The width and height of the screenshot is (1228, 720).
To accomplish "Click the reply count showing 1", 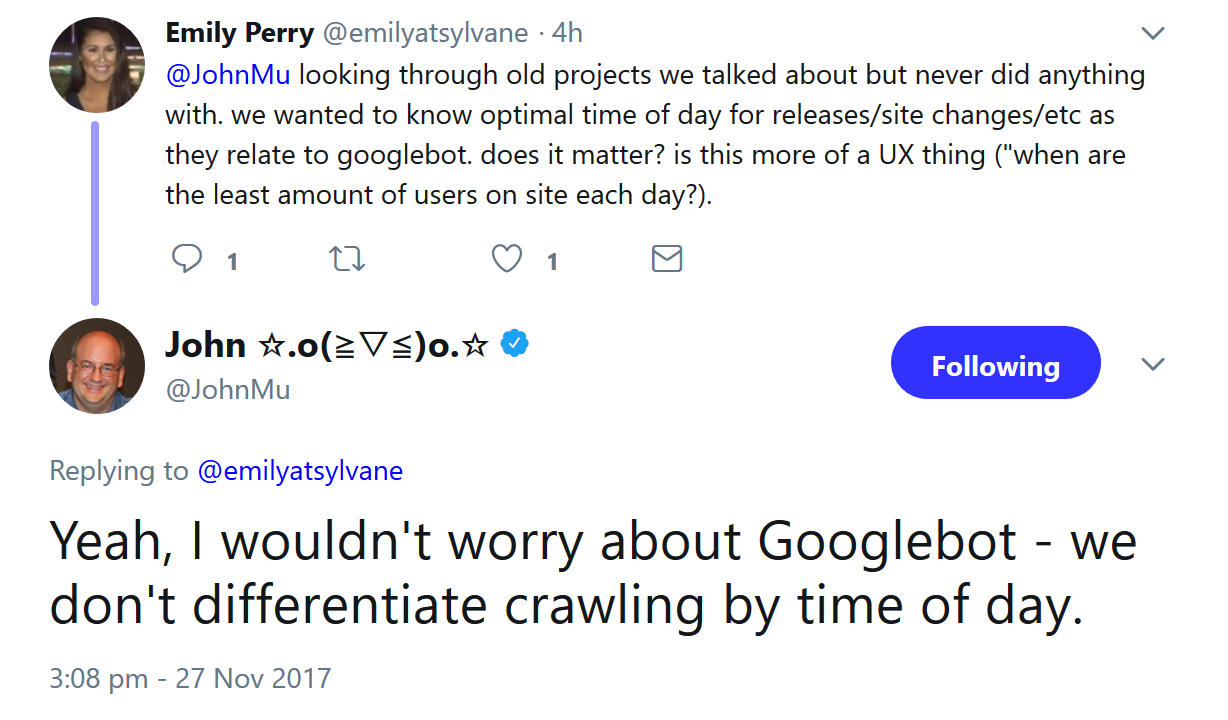I will tap(231, 260).
